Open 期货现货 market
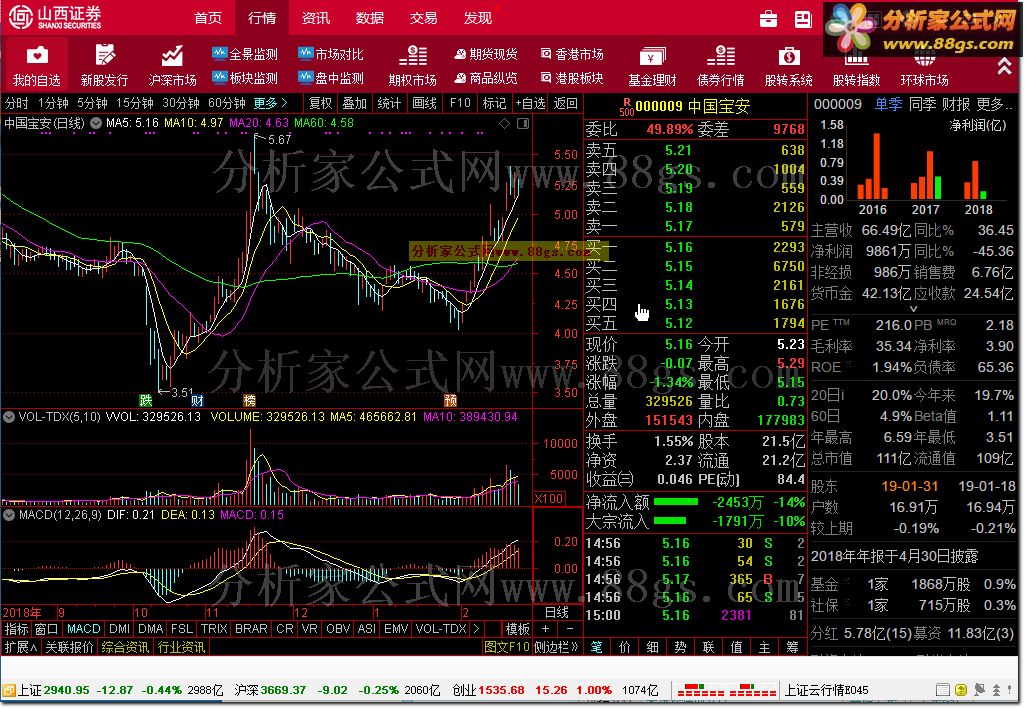 pos(486,54)
